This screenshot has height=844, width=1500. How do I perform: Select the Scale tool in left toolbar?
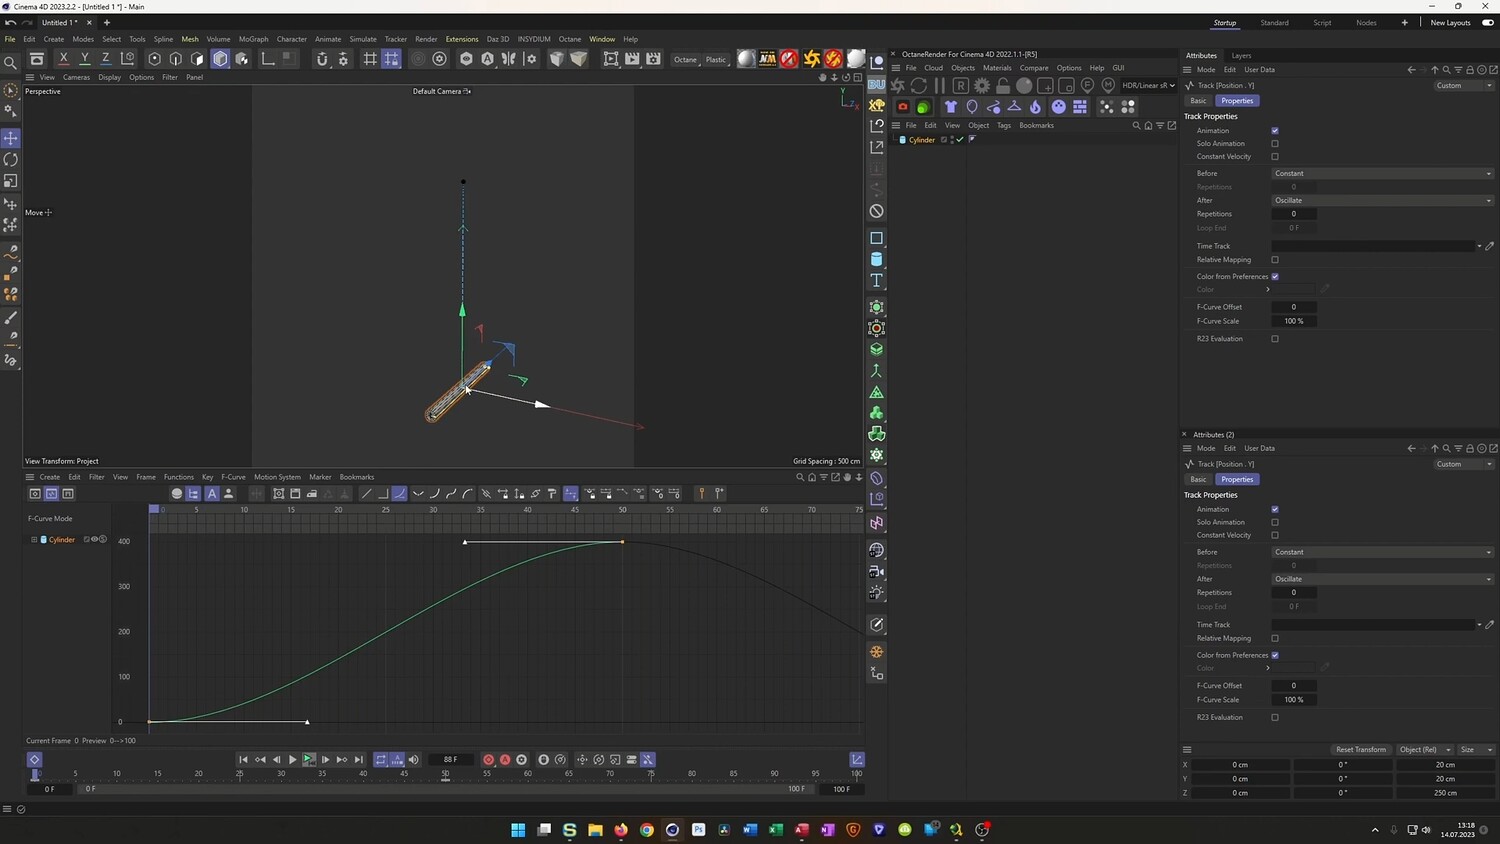[x=11, y=181]
